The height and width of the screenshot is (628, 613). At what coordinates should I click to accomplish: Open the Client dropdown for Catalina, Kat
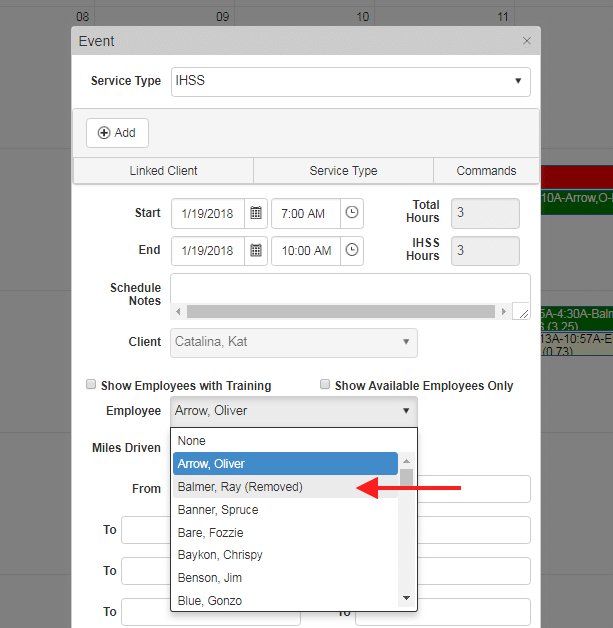pos(294,342)
